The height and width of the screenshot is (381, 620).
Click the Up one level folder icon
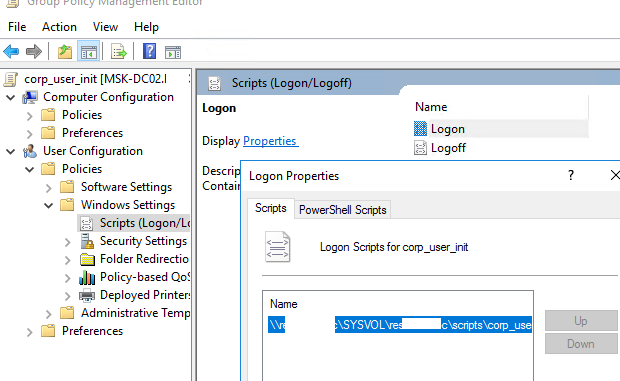(x=65, y=52)
